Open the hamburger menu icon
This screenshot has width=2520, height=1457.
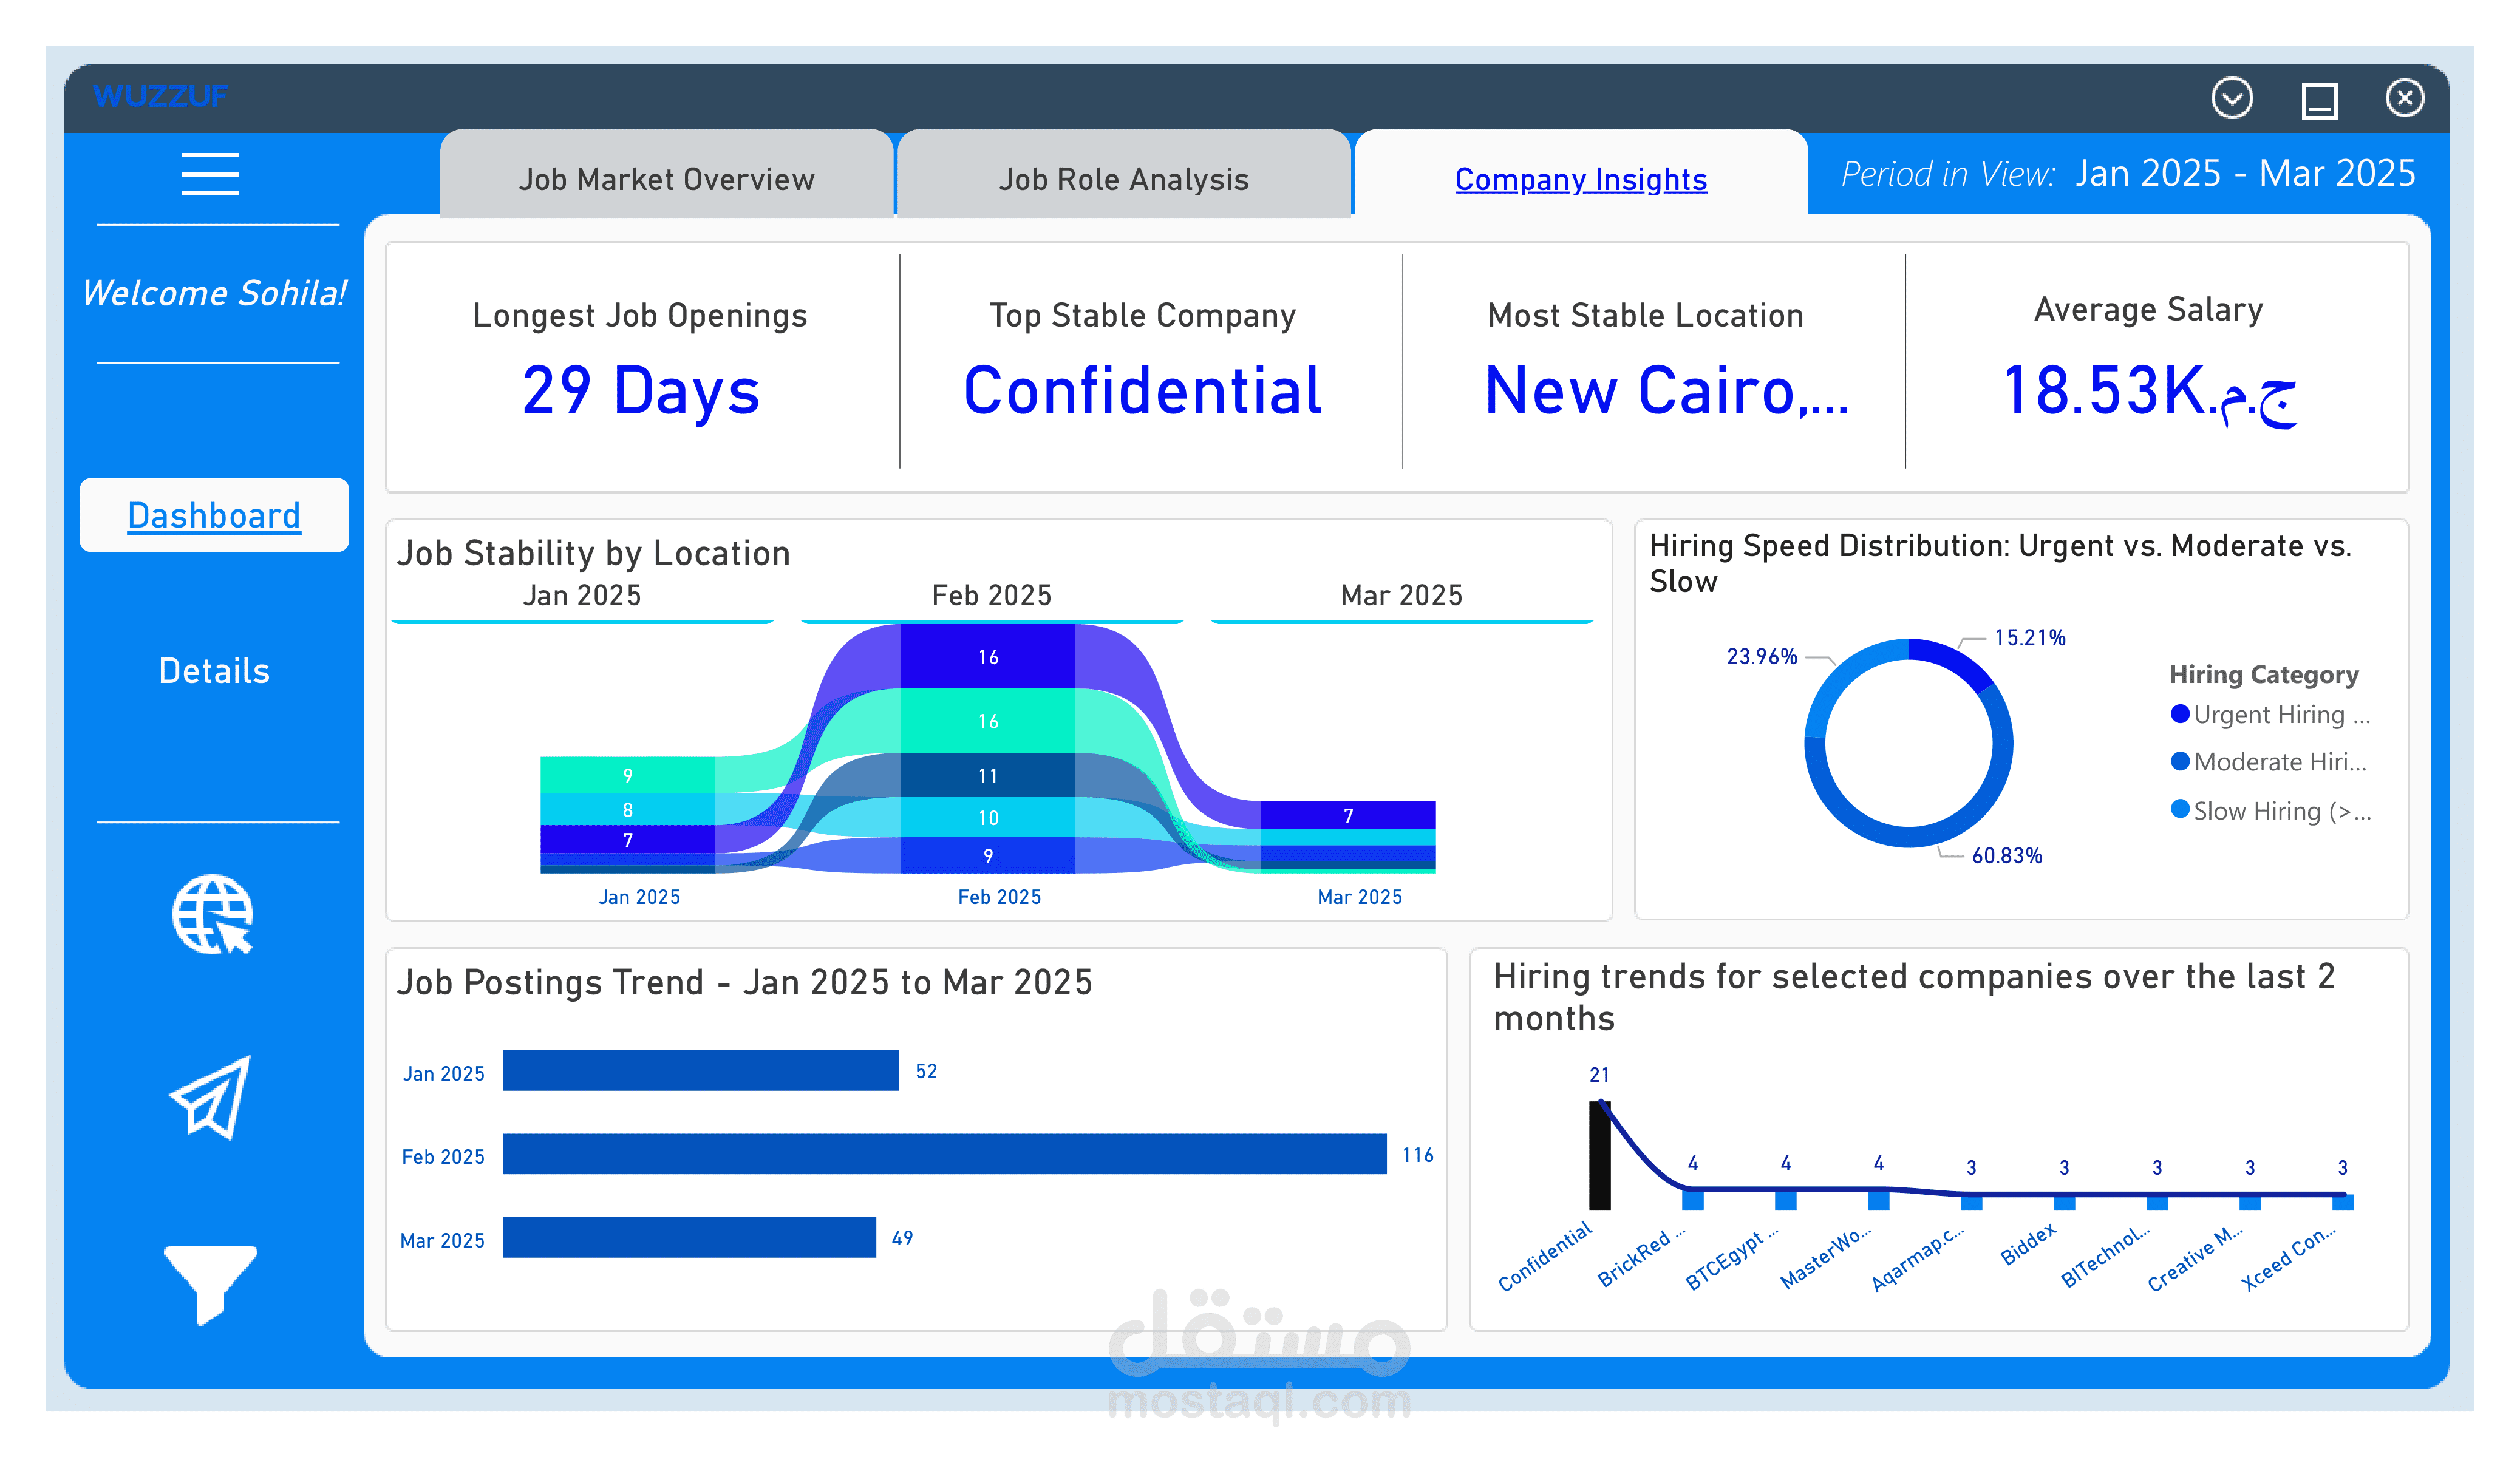coord(210,174)
